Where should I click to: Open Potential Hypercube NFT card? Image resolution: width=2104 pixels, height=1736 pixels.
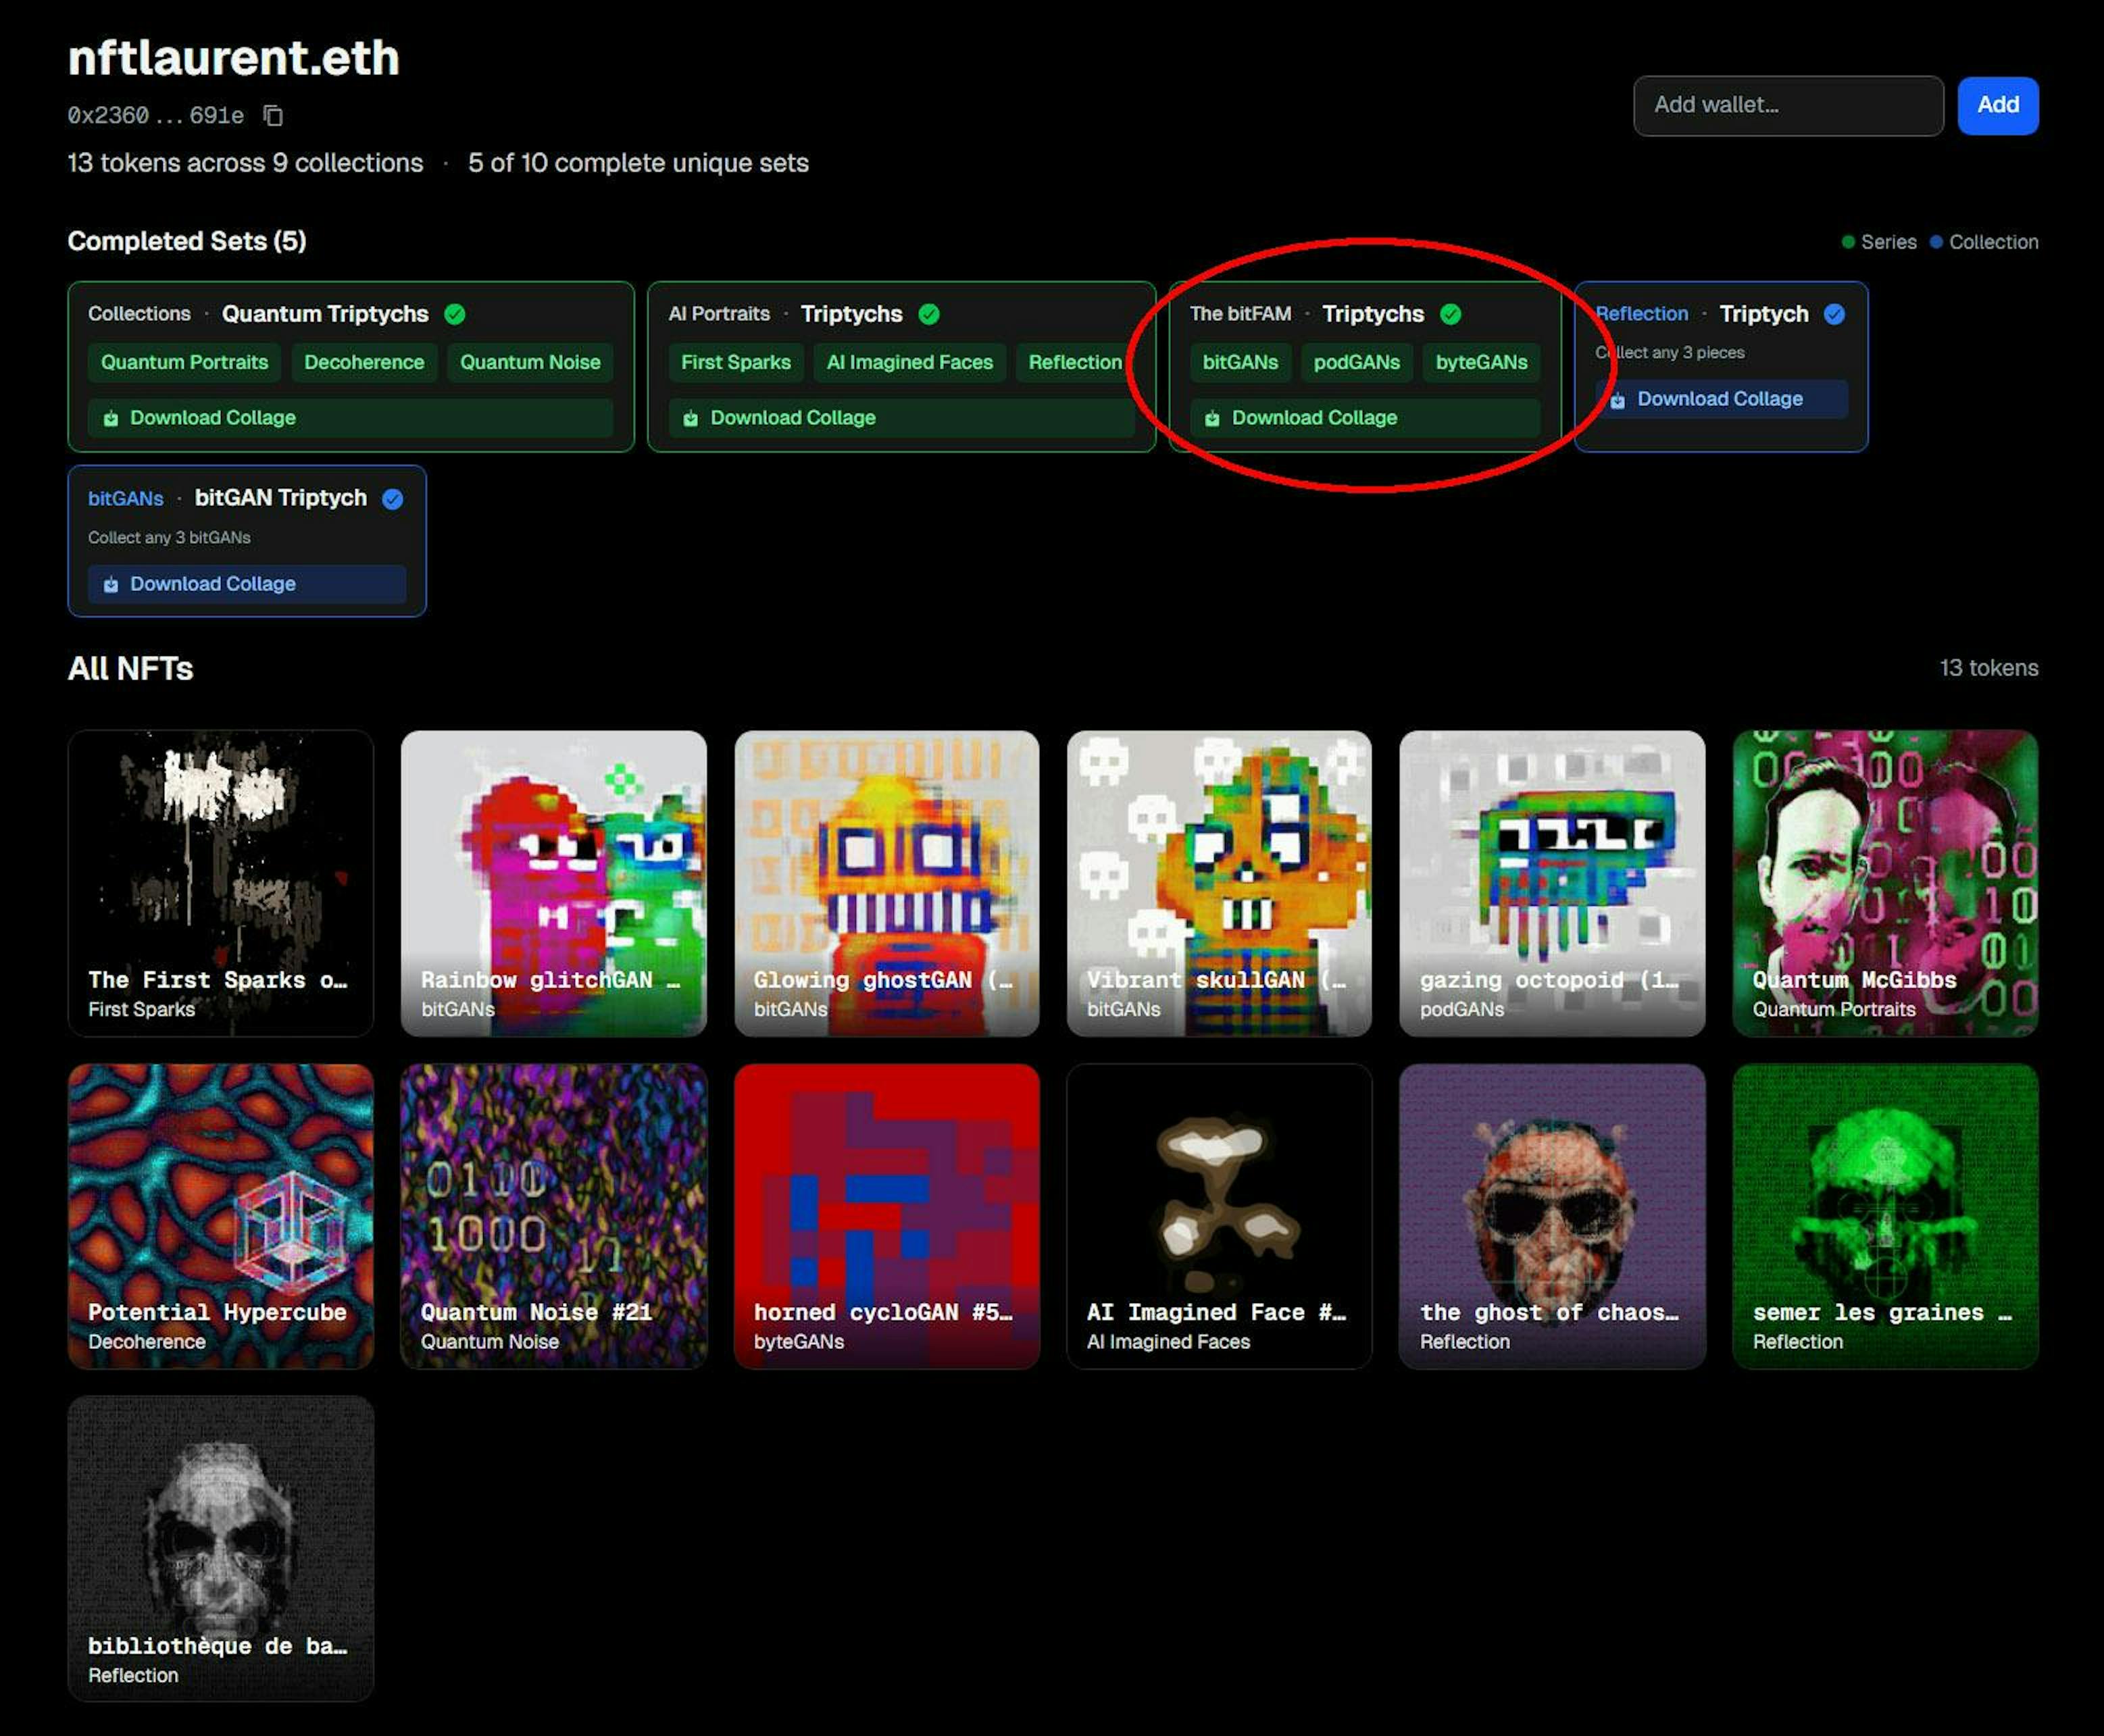pyautogui.click(x=221, y=1215)
